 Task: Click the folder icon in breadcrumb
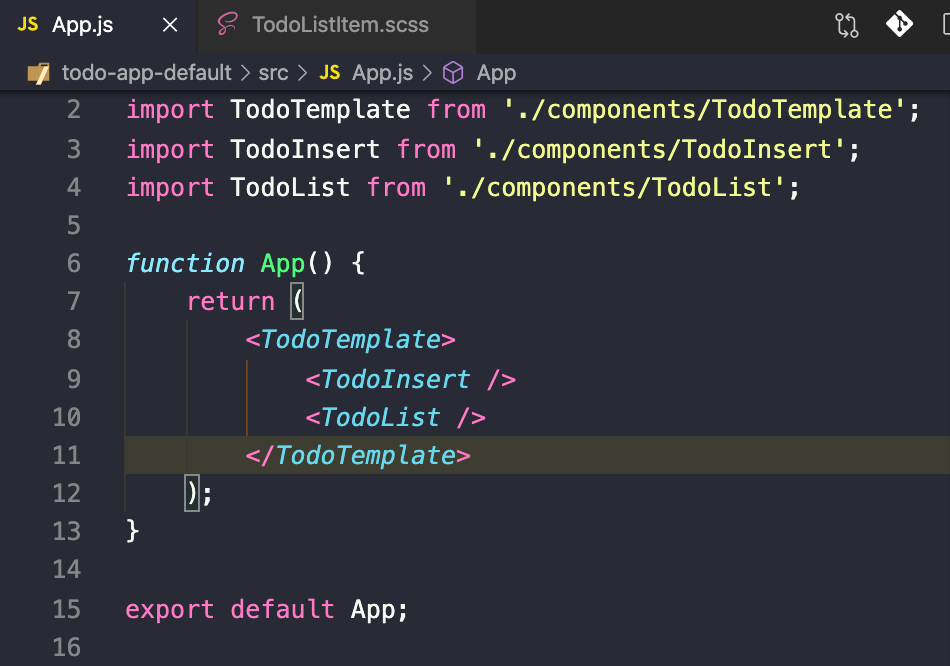(39, 73)
